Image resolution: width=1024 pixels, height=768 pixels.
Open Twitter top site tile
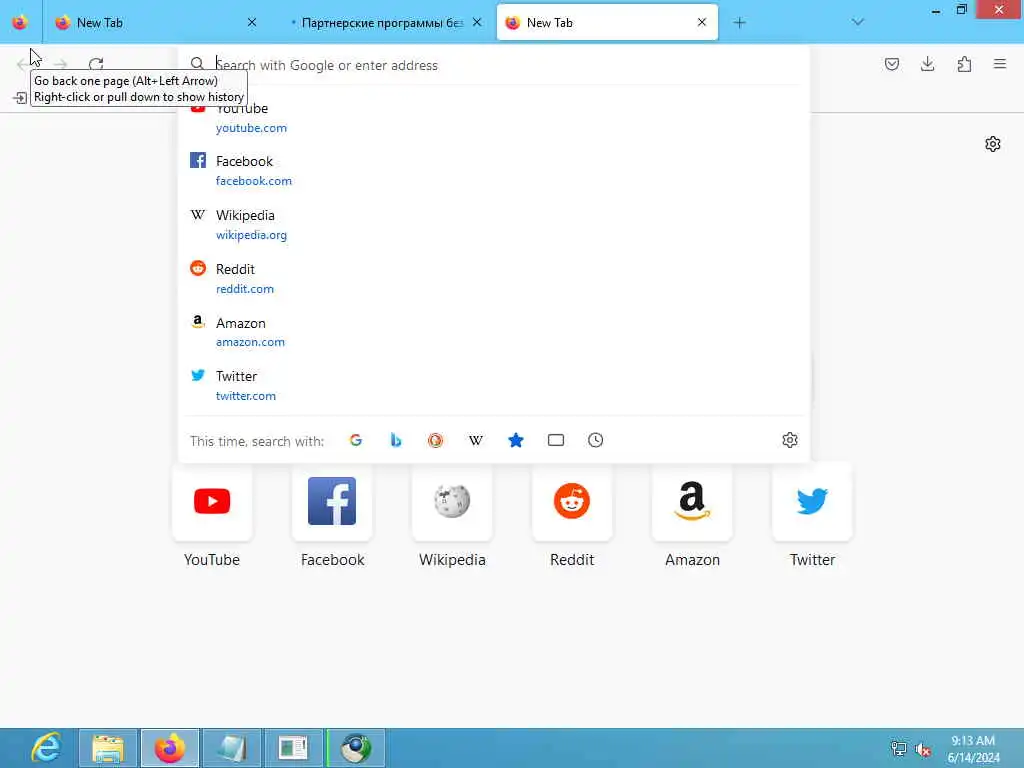click(812, 502)
